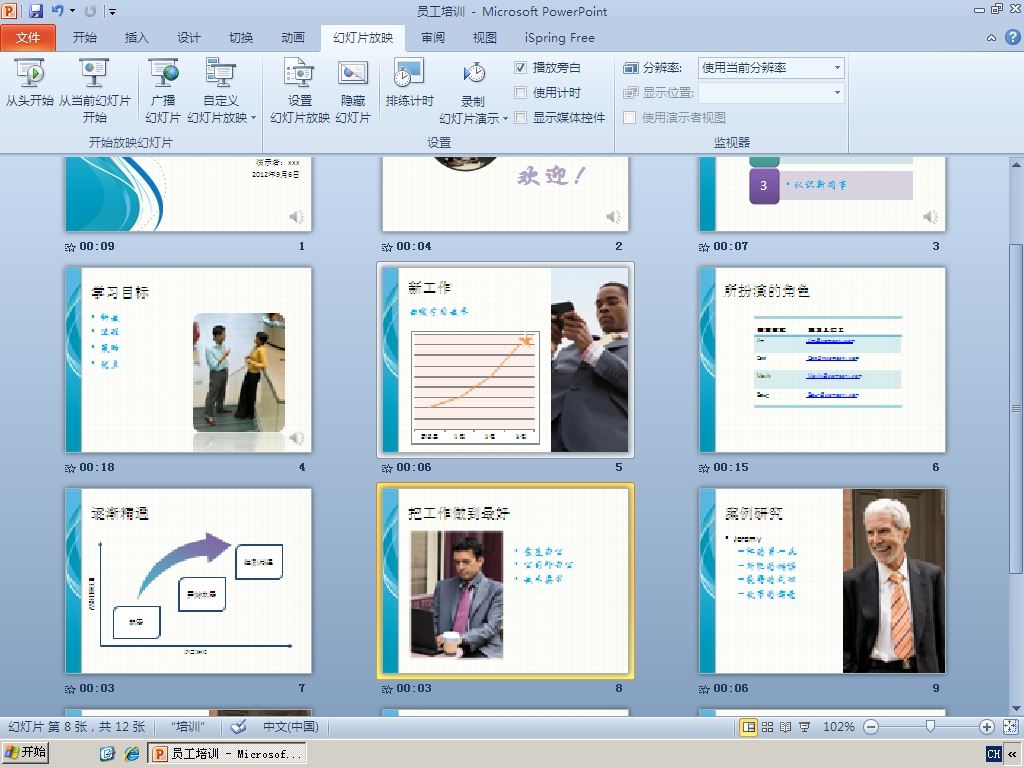Start Slide Show from status bar icon
Image resolution: width=1024 pixels, height=768 pixels.
tap(805, 727)
